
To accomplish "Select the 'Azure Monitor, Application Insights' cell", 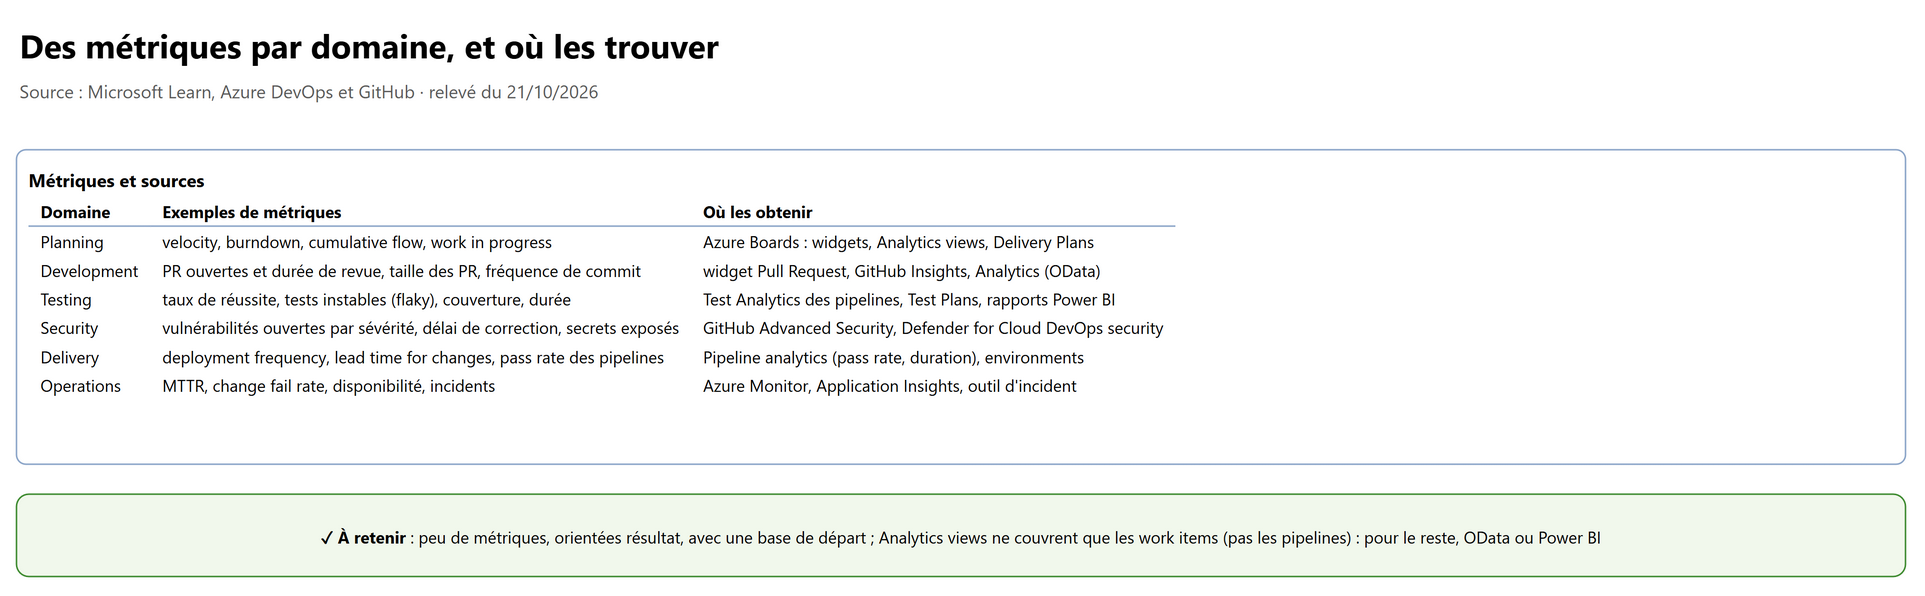I will point(890,386).
